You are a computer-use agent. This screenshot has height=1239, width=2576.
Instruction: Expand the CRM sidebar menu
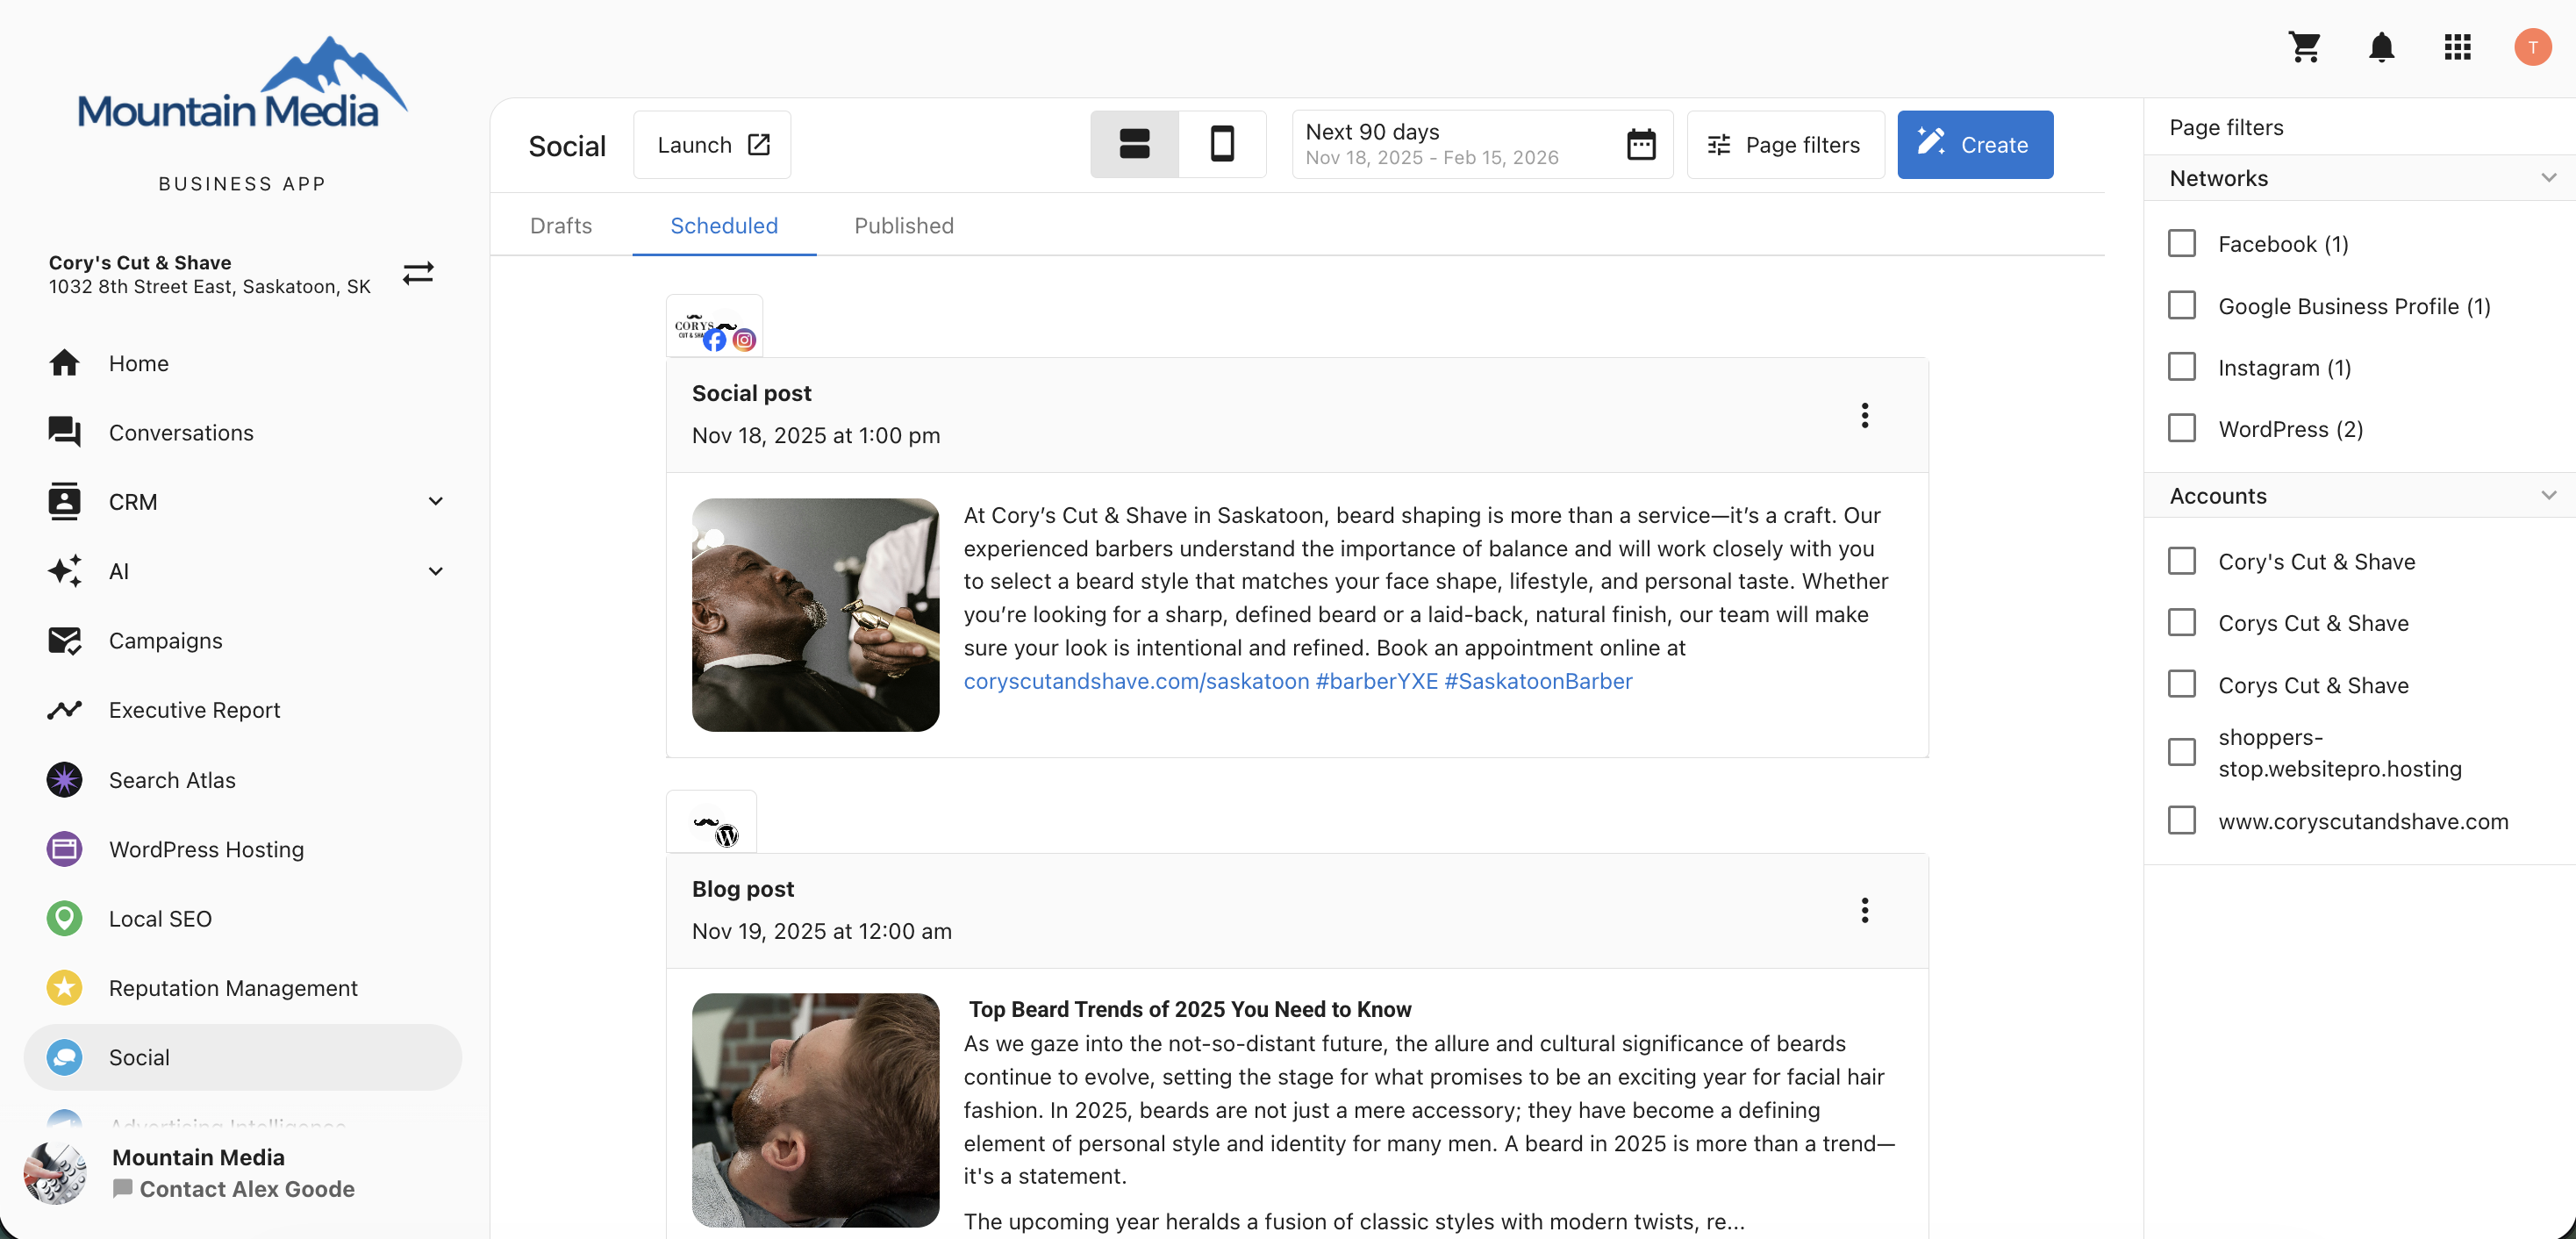click(436, 501)
